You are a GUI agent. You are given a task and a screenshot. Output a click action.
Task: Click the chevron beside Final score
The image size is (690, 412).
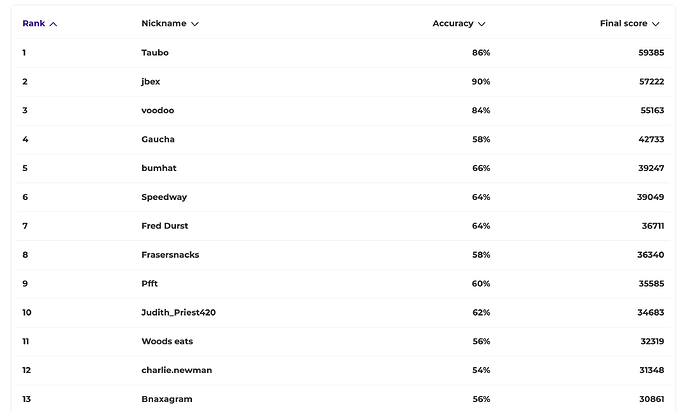point(656,24)
